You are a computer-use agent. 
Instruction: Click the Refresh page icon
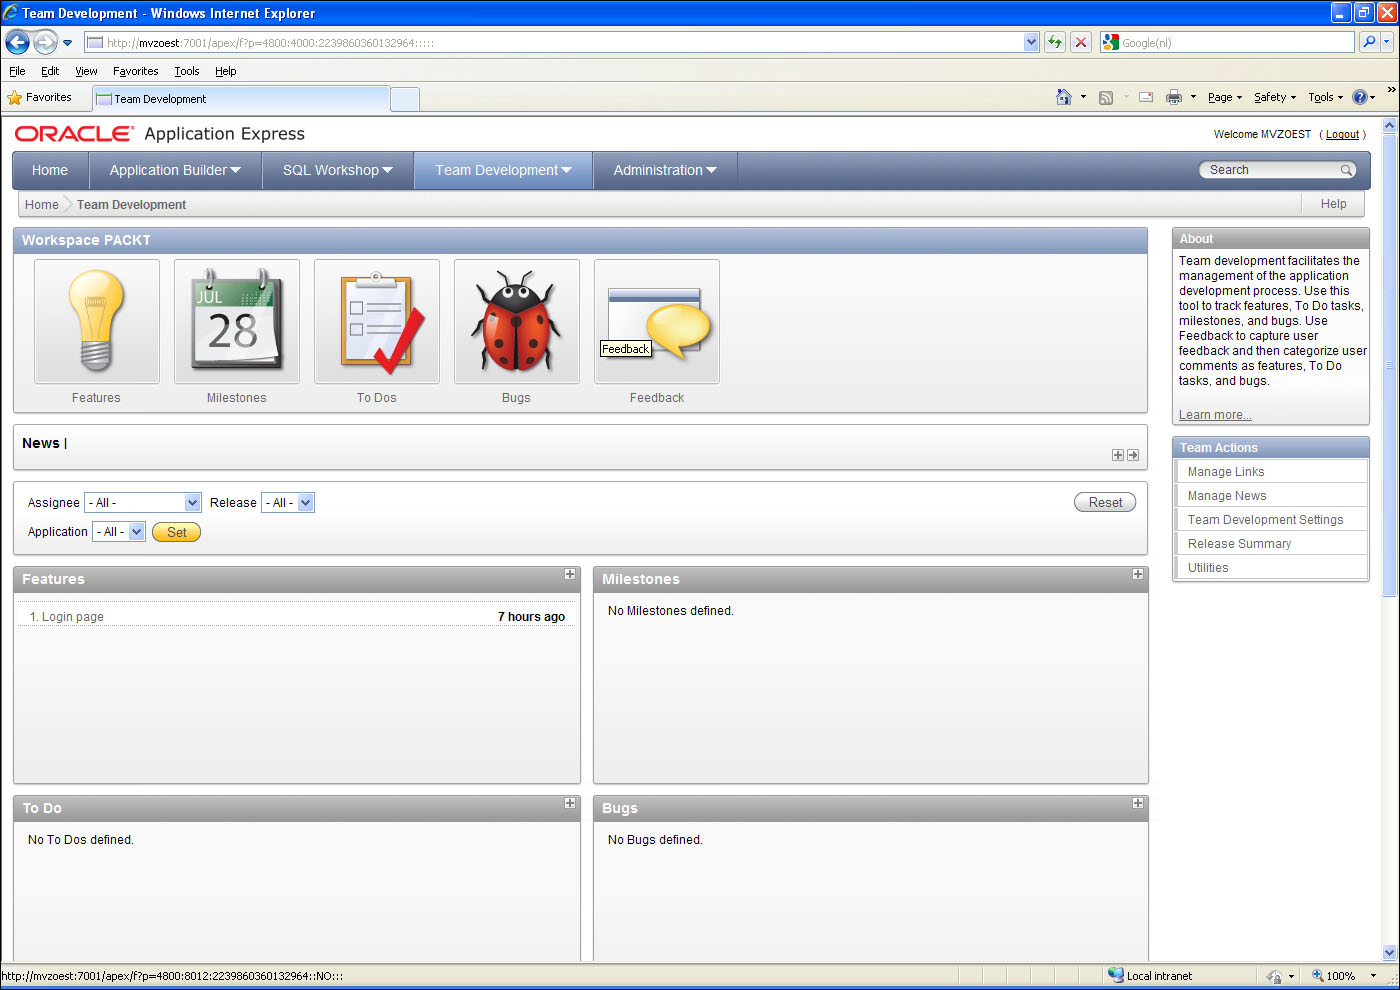(1054, 42)
